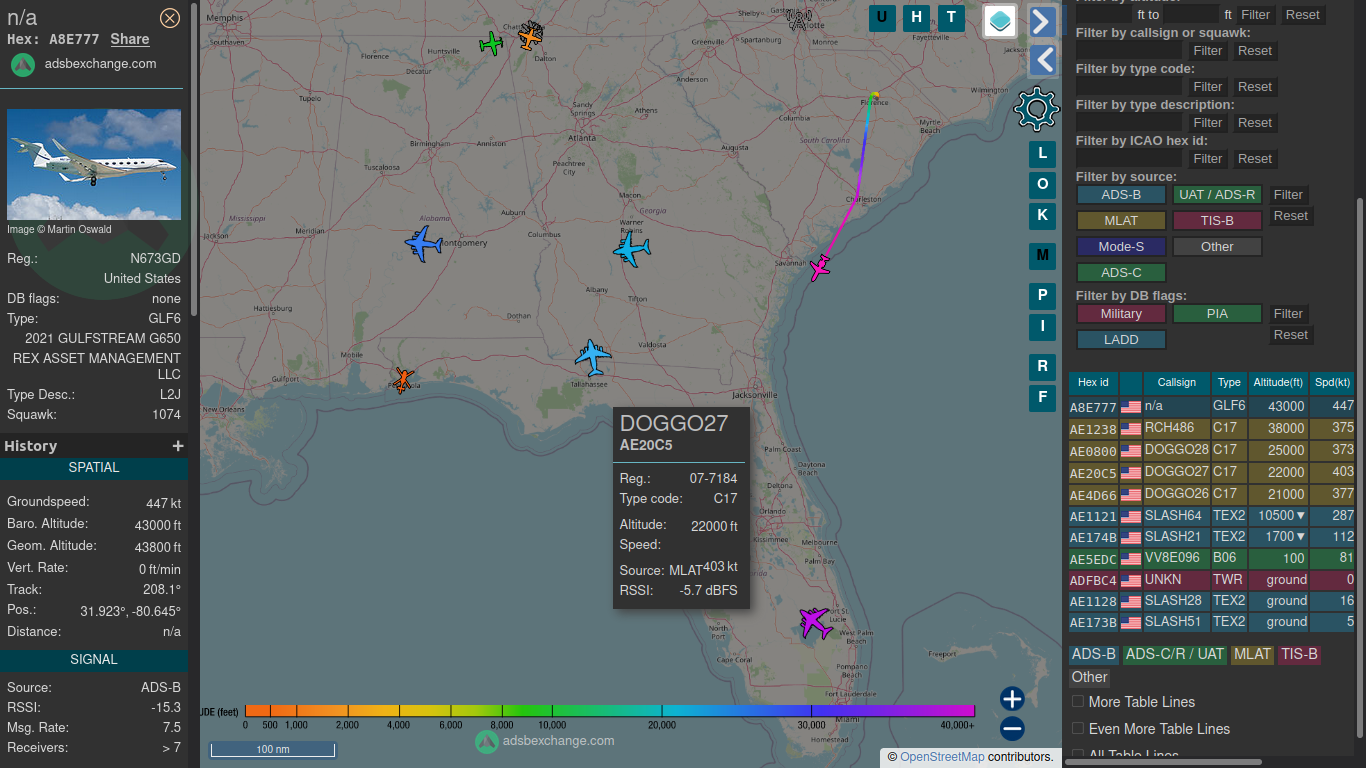Screen dimensions: 1366x768
Task: Collapse the sidebar with the left arrow
Action: click(1043, 61)
